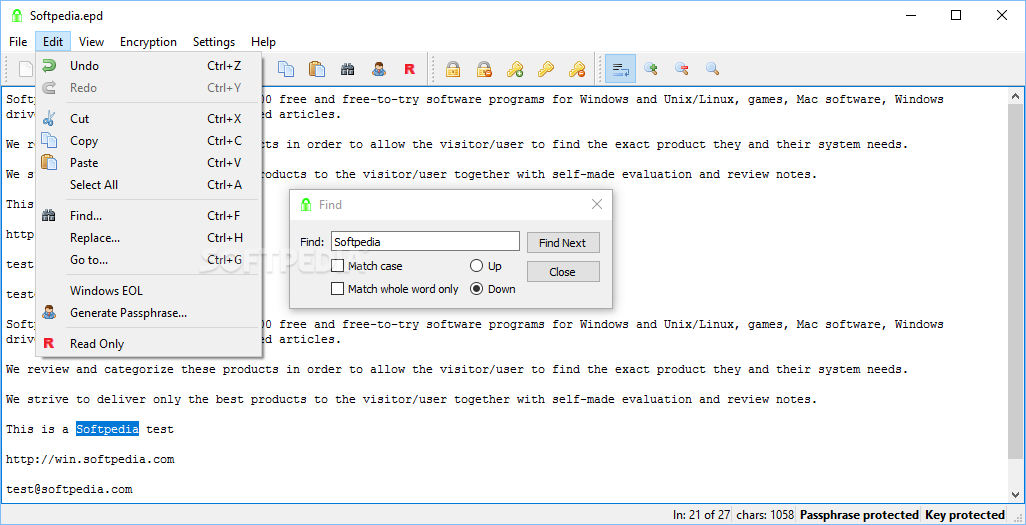Choose Replace... in the Edit menu
This screenshot has width=1026, height=525.
point(149,238)
